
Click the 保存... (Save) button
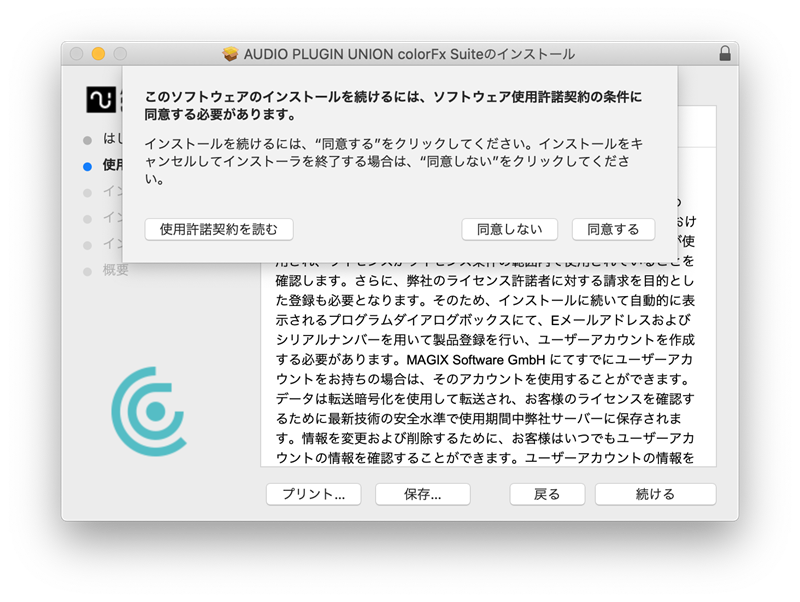click(x=422, y=494)
